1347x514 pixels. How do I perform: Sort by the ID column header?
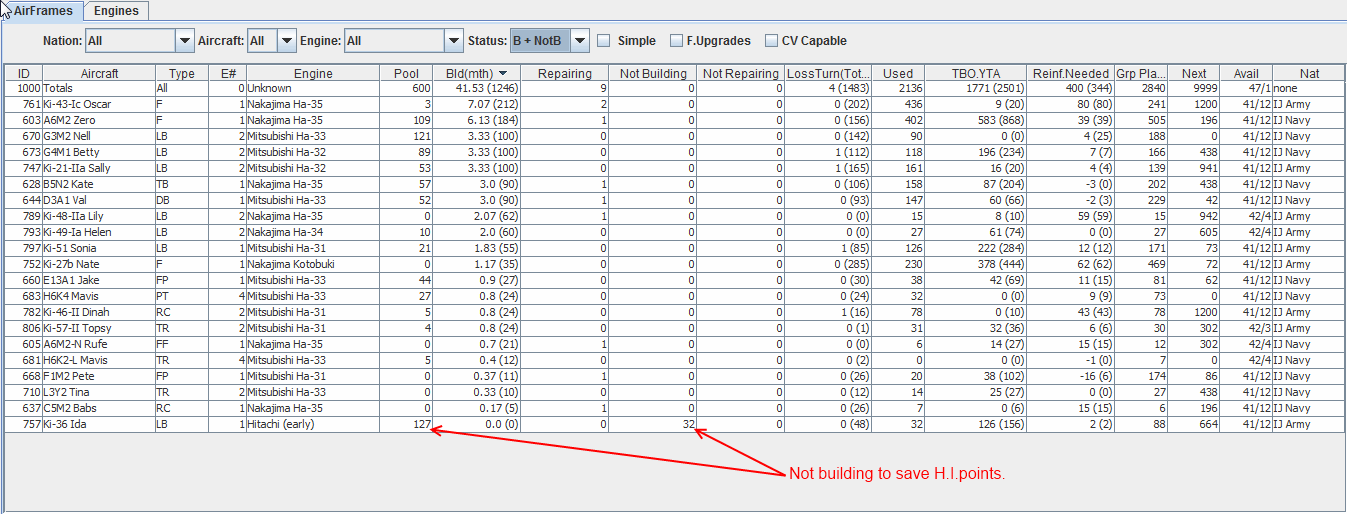pyautogui.click(x=24, y=73)
